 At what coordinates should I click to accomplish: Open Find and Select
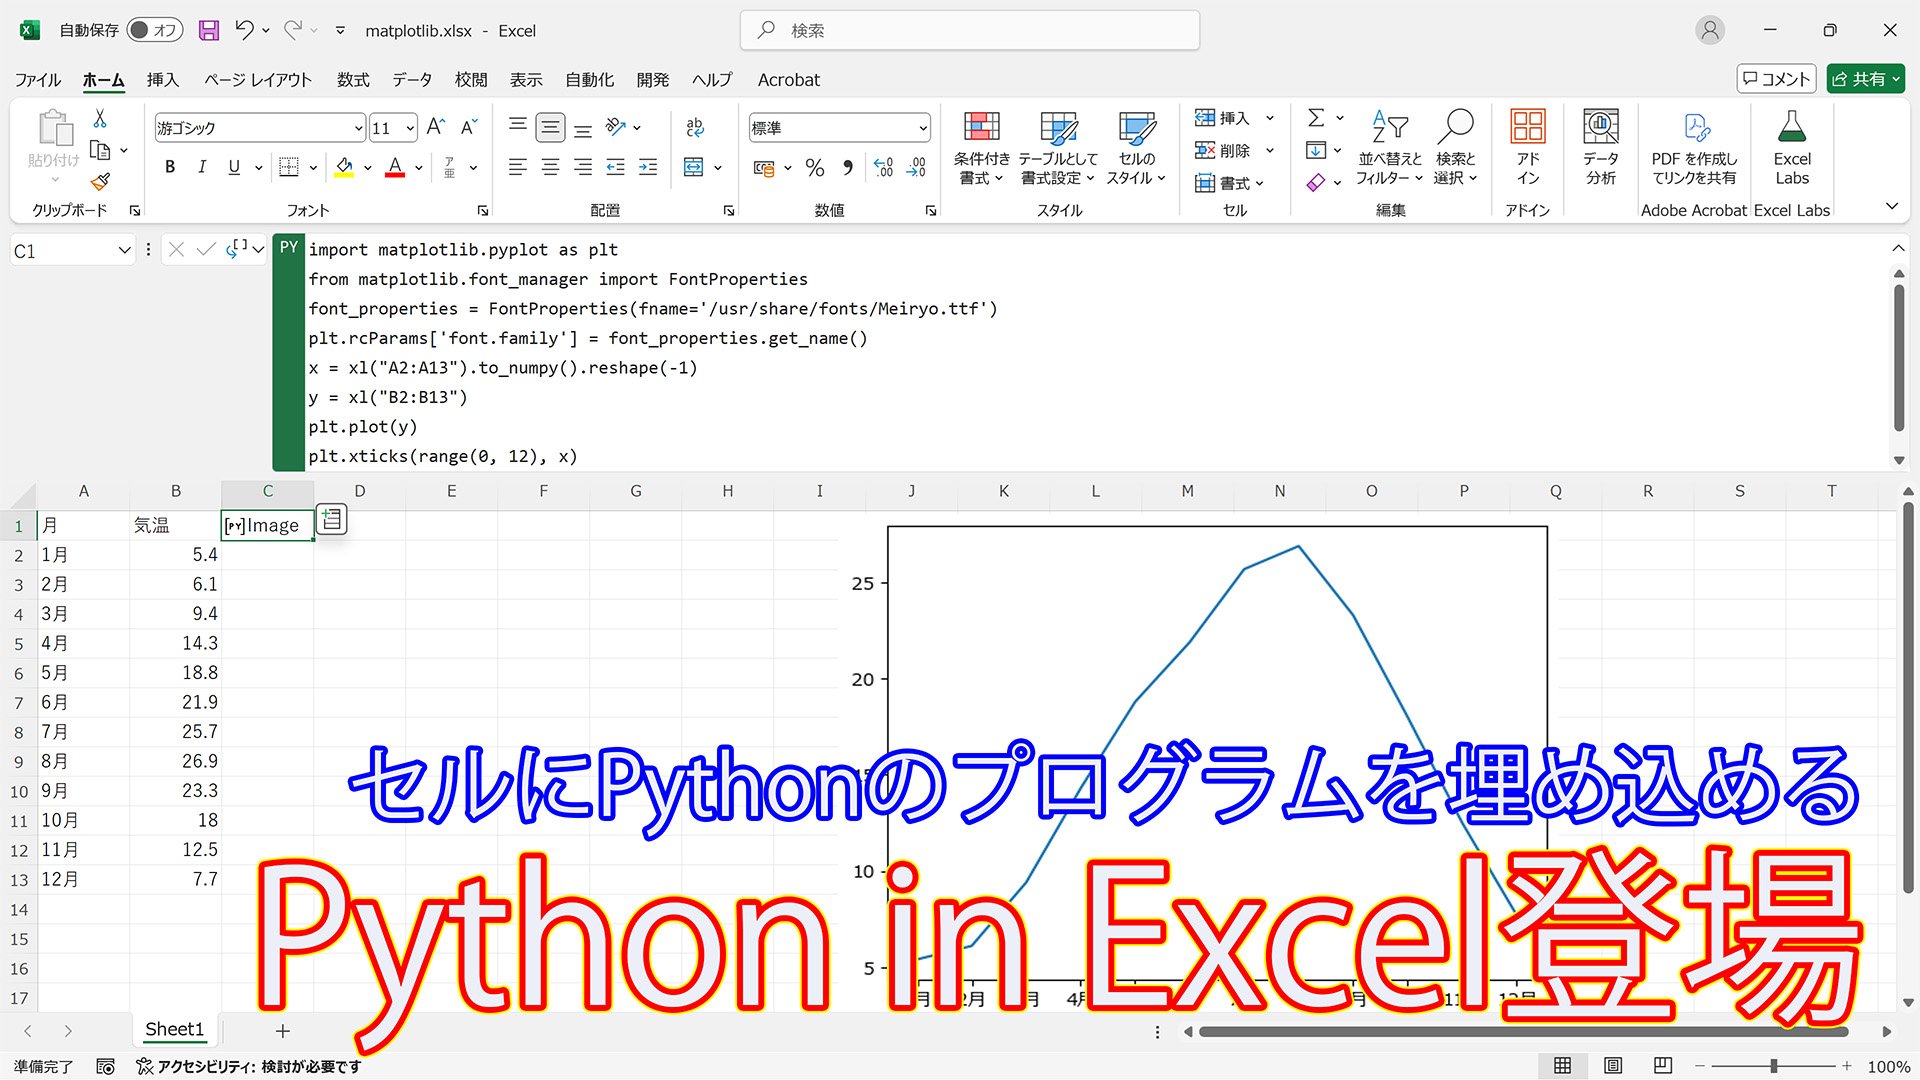[1455, 148]
